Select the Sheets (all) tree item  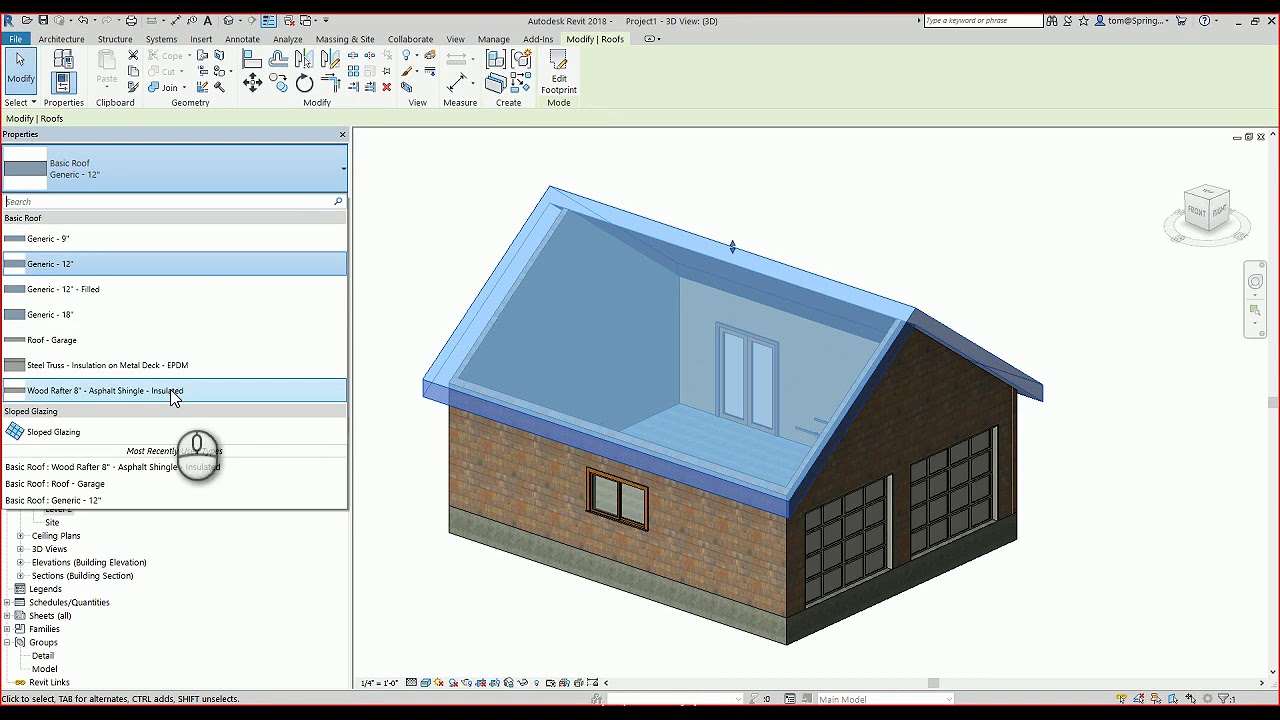tap(50, 615)
